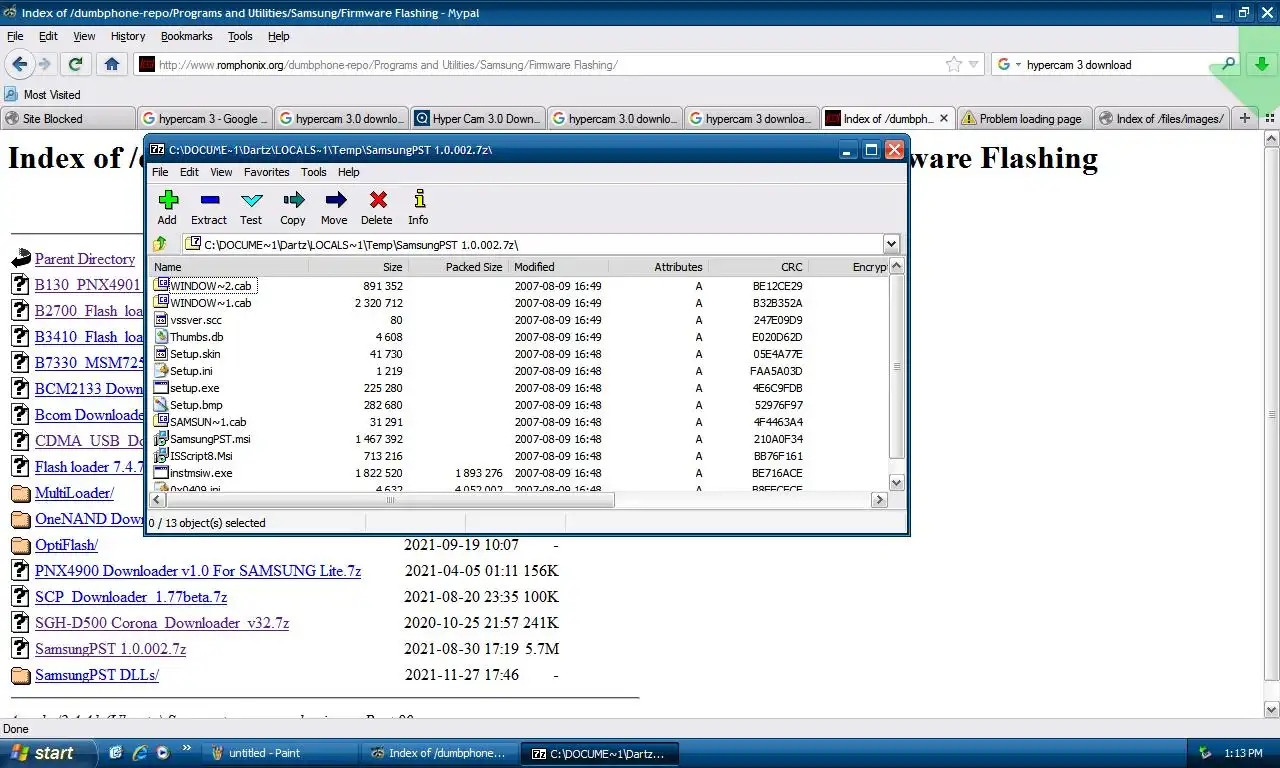
Task: Click the Extract toolbar icon in 7-Zip
Action: pos(209,200)
